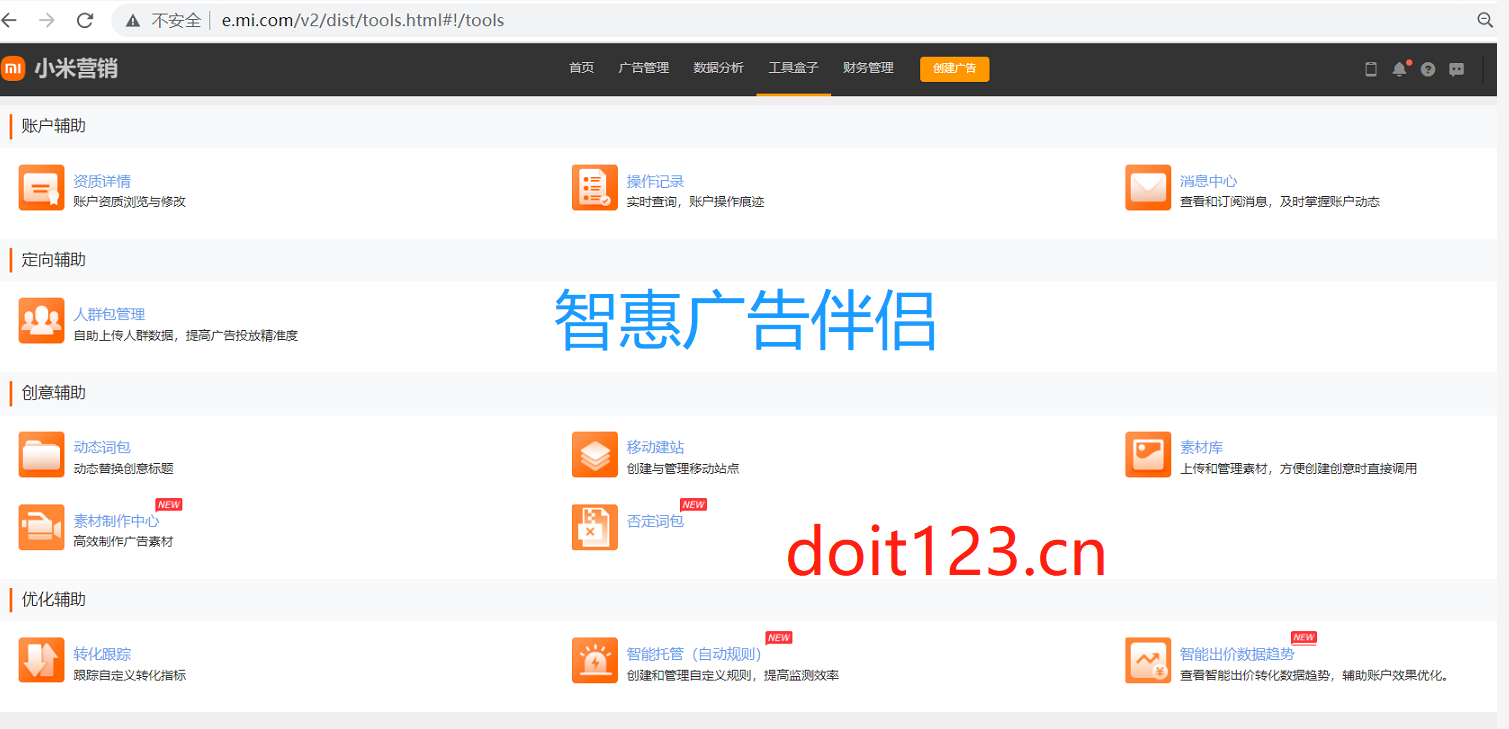Viewport: 1509px width, 729px height.
Task: Open 财务管理 menu item
Action: (868, 68)
